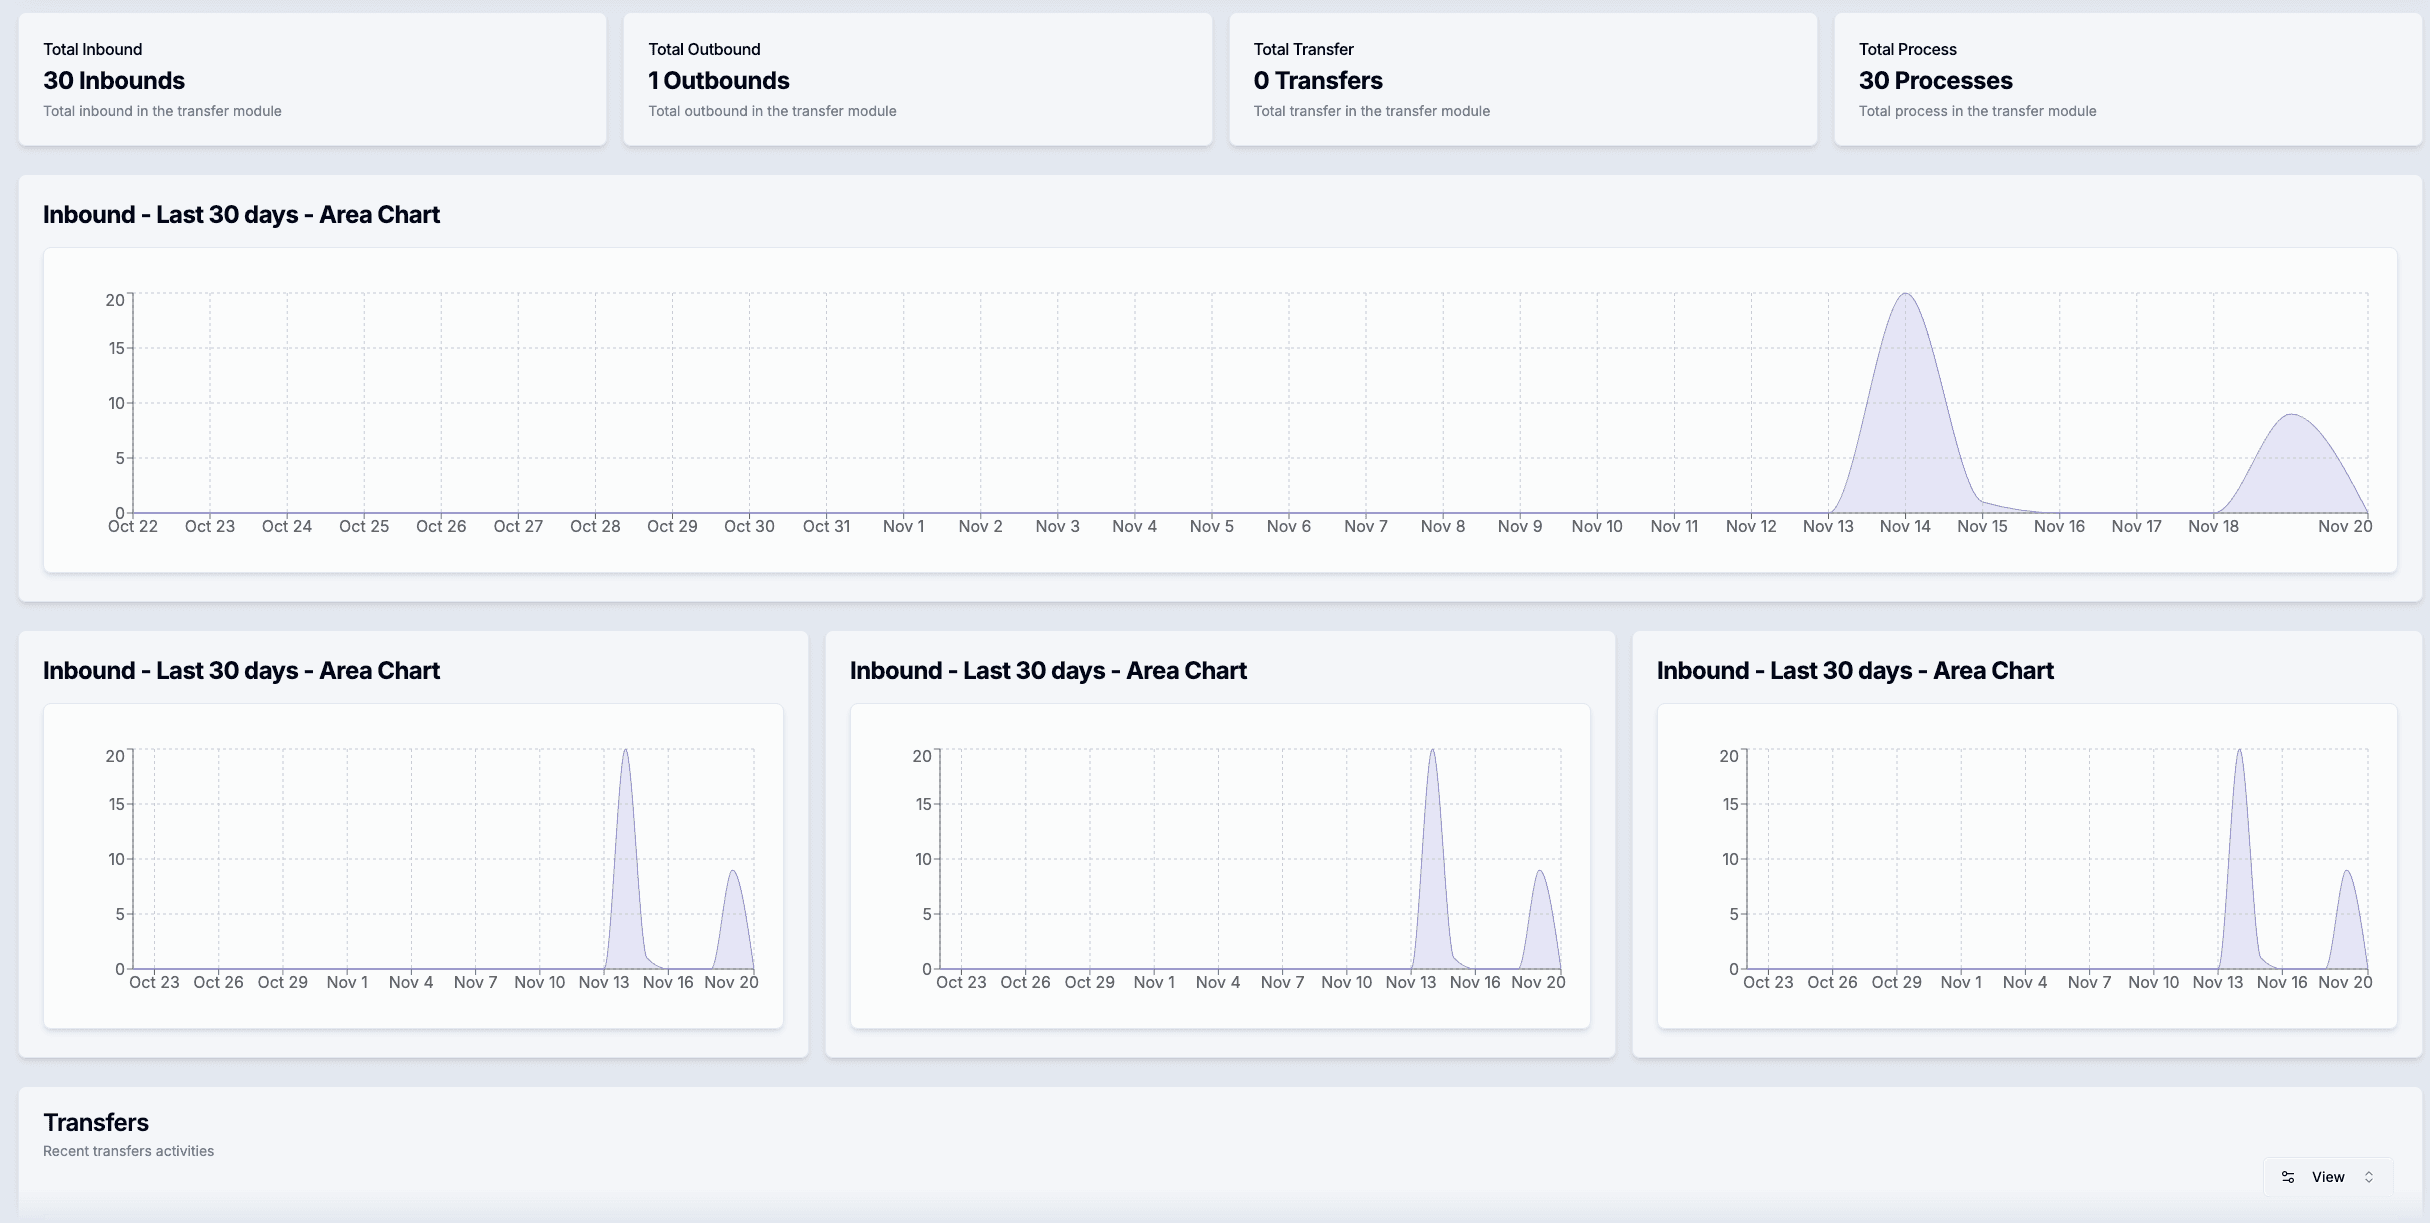This screenshot has width=2430, height=1223.
Task: Click the Nov 14 peak in large chart
Action: tap(1906, 296)
